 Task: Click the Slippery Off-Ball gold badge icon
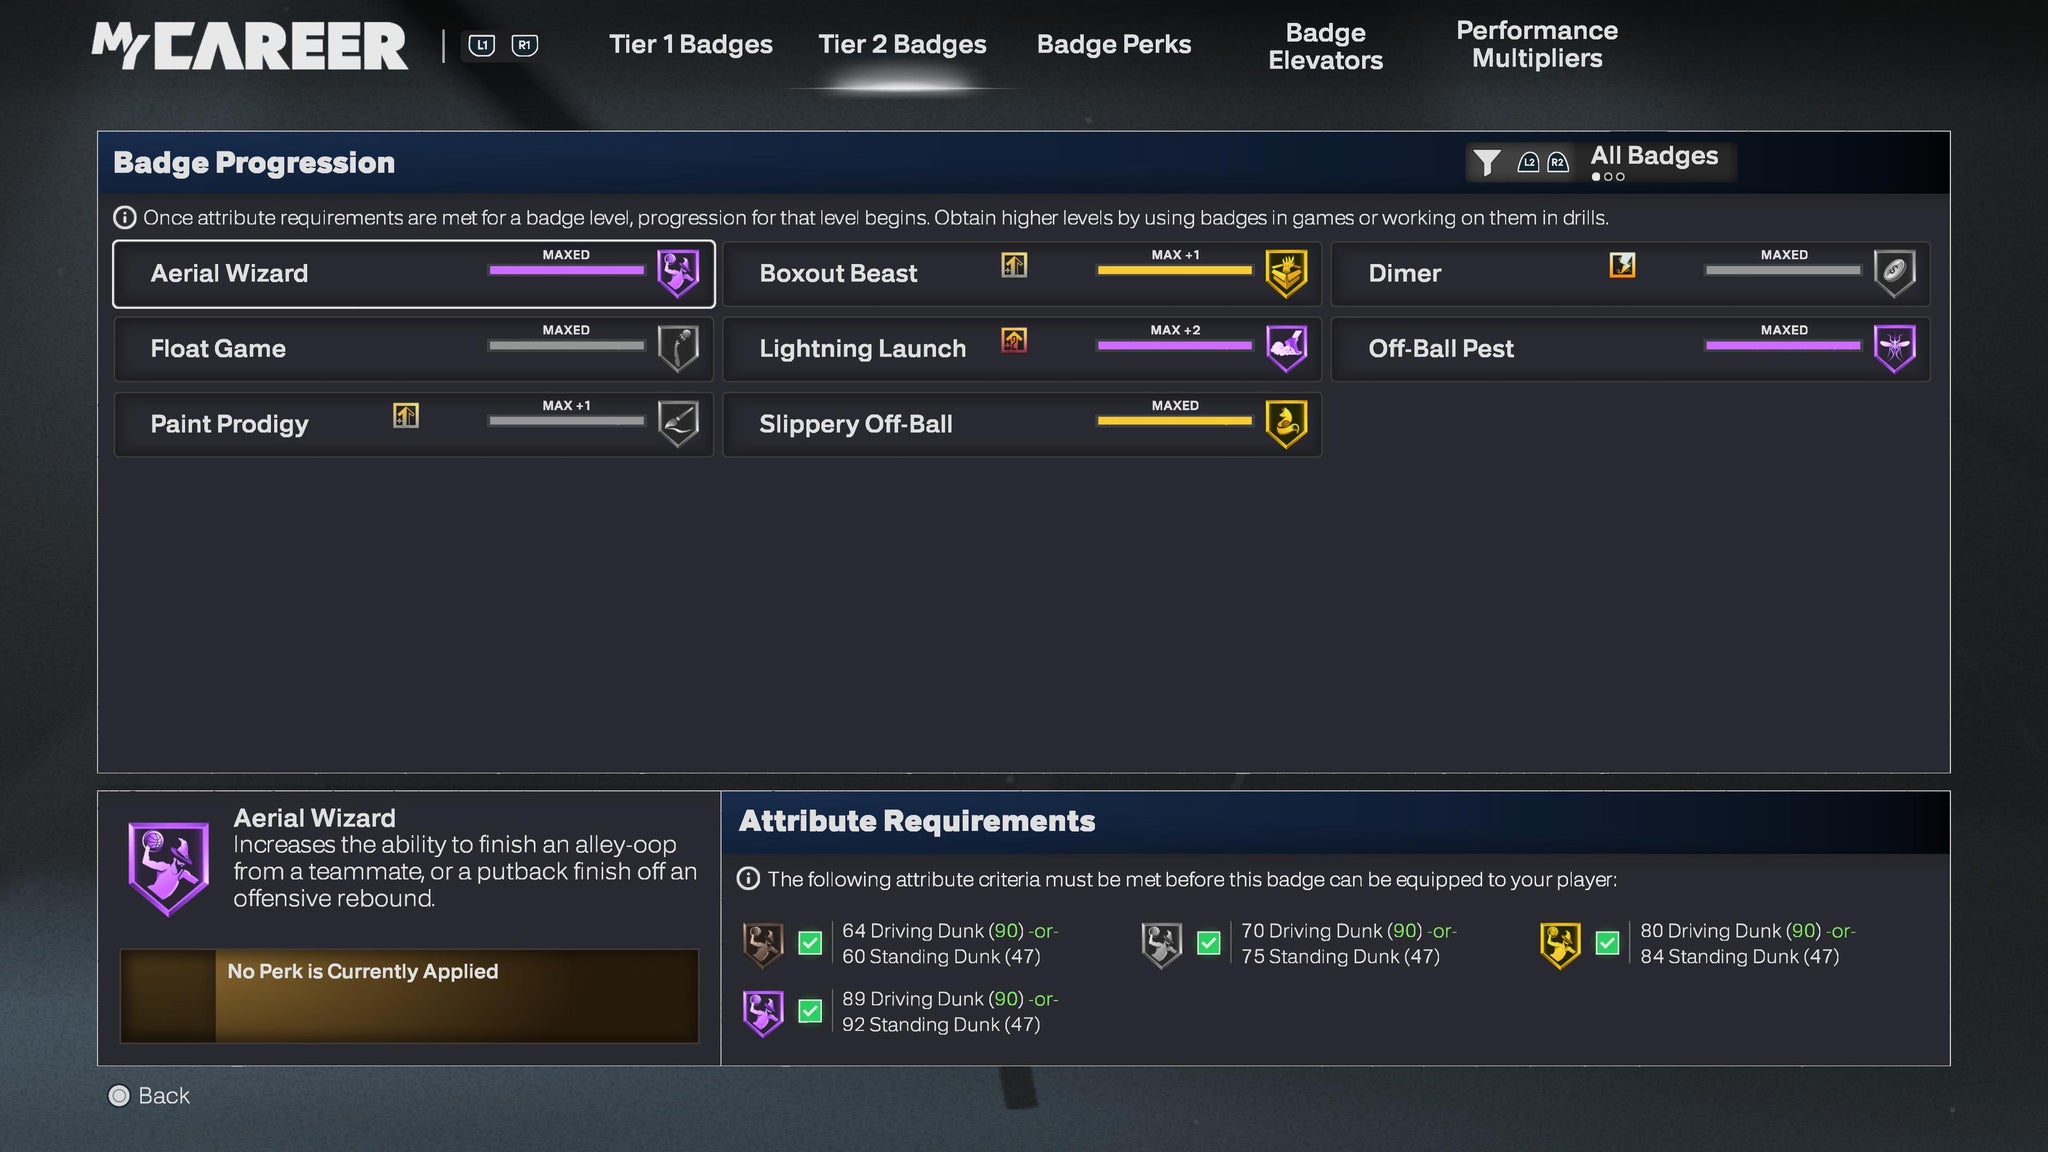click(x=1286, y=424)
